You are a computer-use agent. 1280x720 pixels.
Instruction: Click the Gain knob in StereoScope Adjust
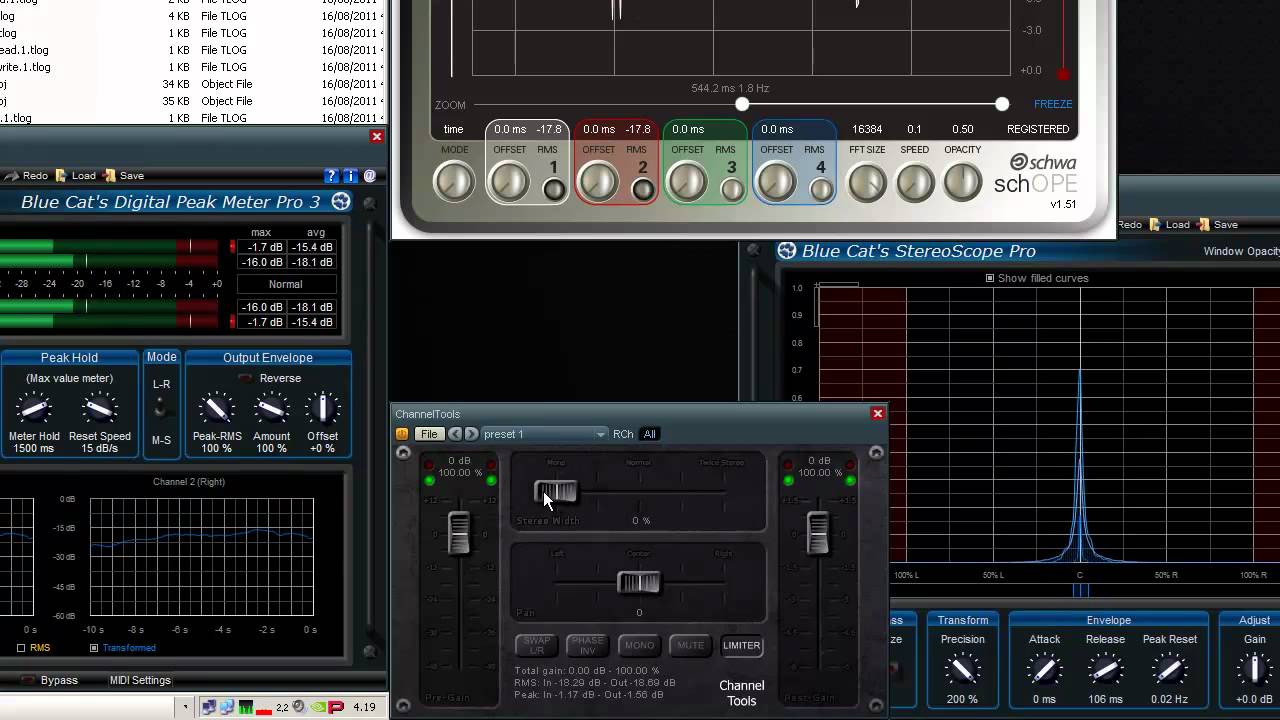[x=1254, y=670]
